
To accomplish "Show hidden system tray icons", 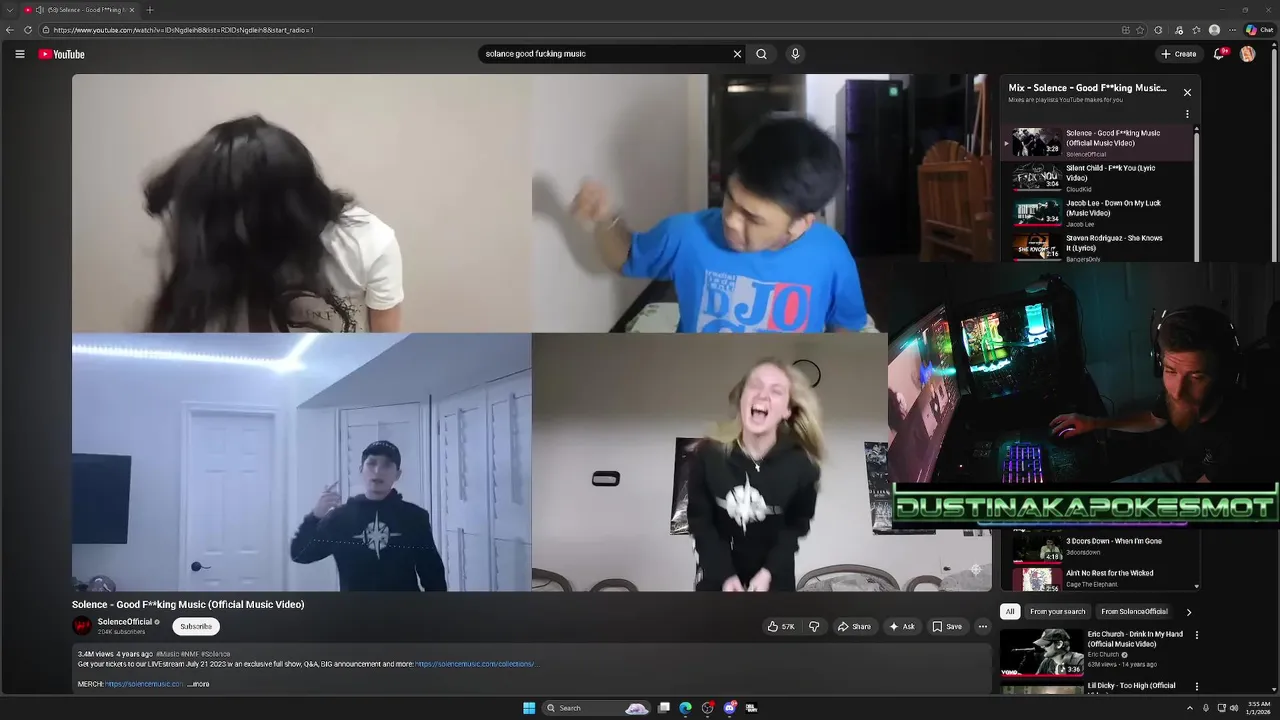I will point(1190,708).
